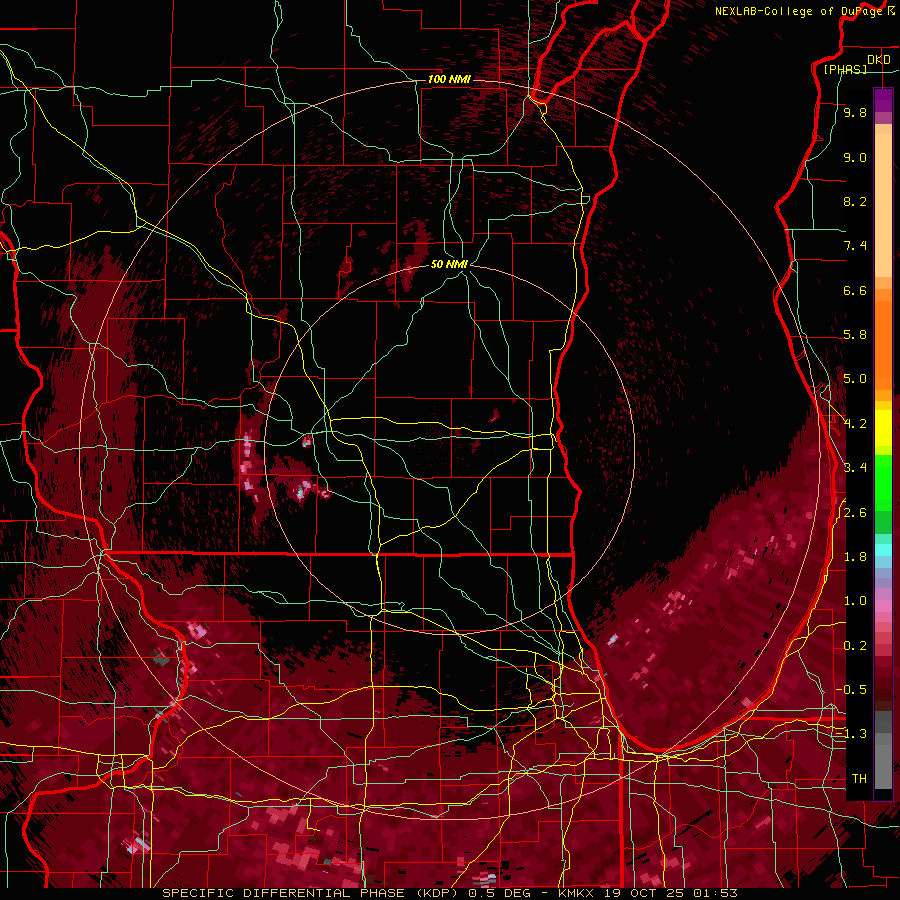
Task: Click the 8.2 value on color scale
Action: click(855, 201)
